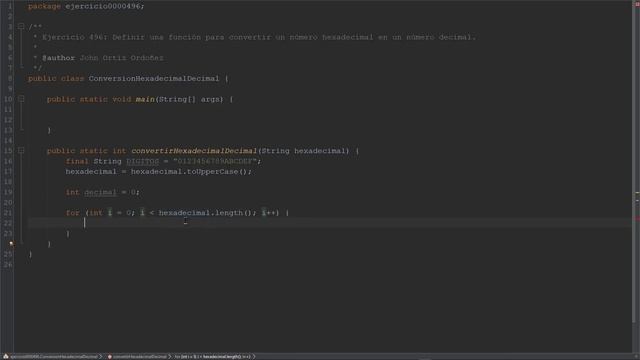Open the intention bulb icon at line 24
The width and height of the screenshot is (640, 360).
11,244
